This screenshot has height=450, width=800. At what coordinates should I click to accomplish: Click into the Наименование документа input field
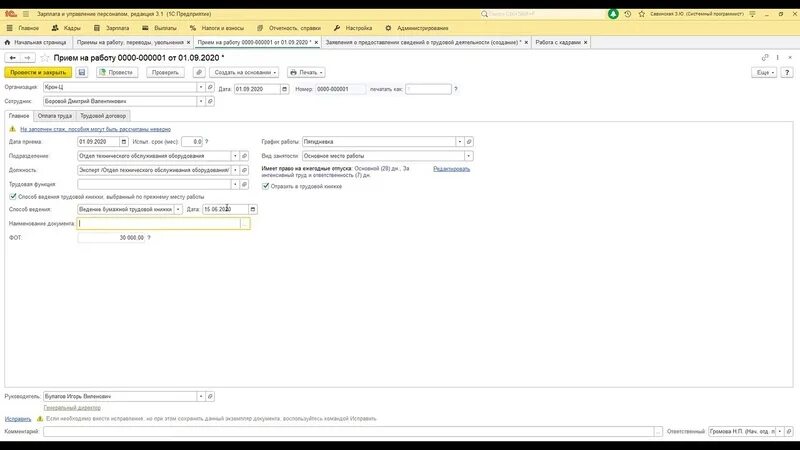(159, 223)
